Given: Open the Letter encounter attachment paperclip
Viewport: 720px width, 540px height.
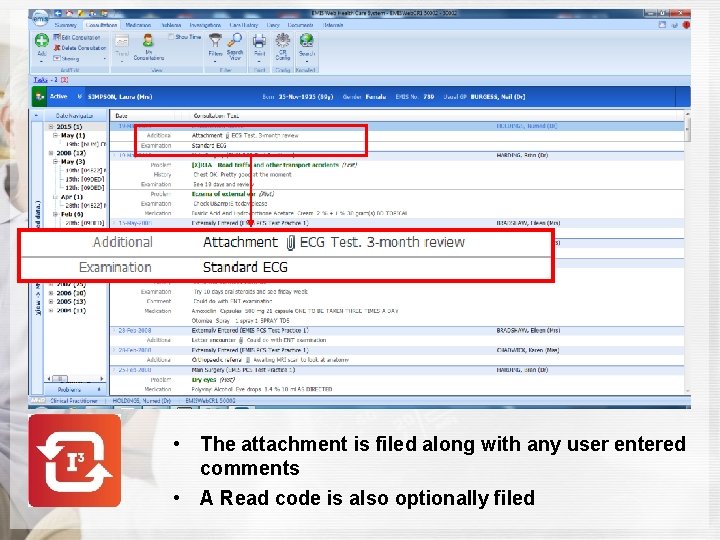Looking at the screenshot, I should point(241,340).
